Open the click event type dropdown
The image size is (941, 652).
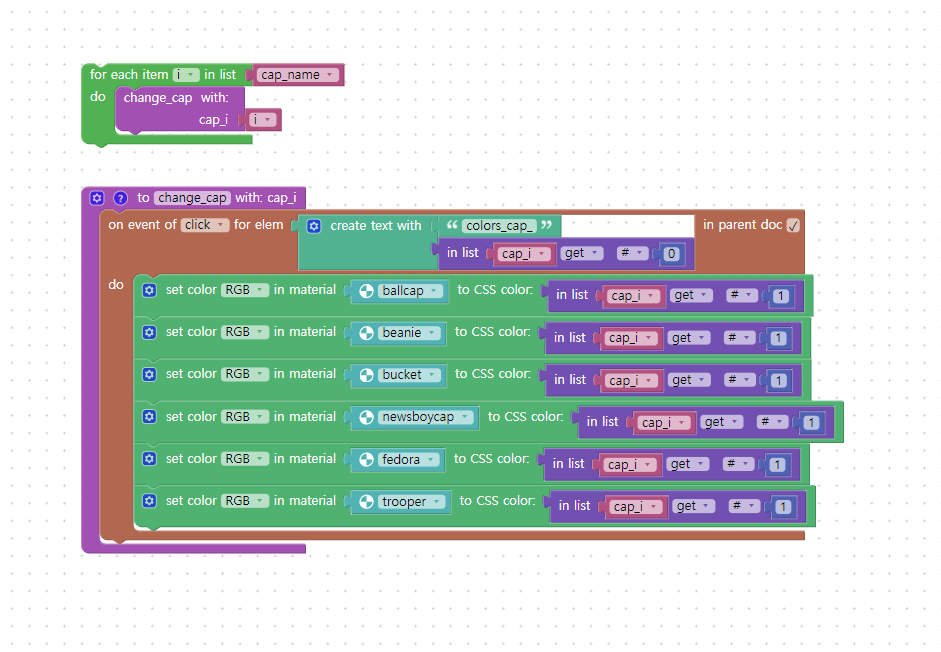205,225
